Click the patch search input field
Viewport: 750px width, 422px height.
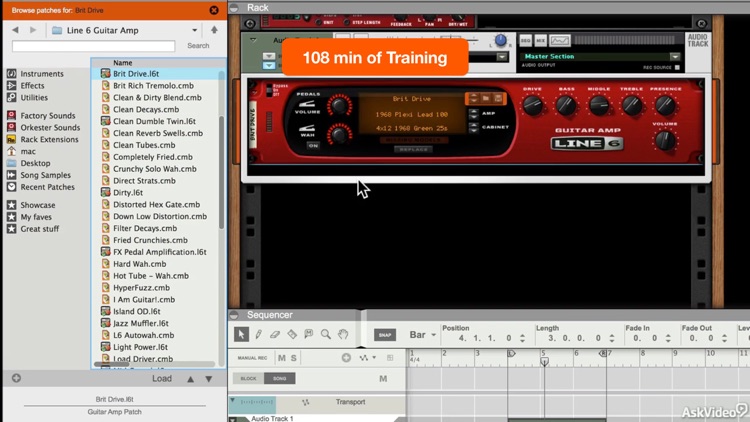pyautogui.click(x=93, y=46)
